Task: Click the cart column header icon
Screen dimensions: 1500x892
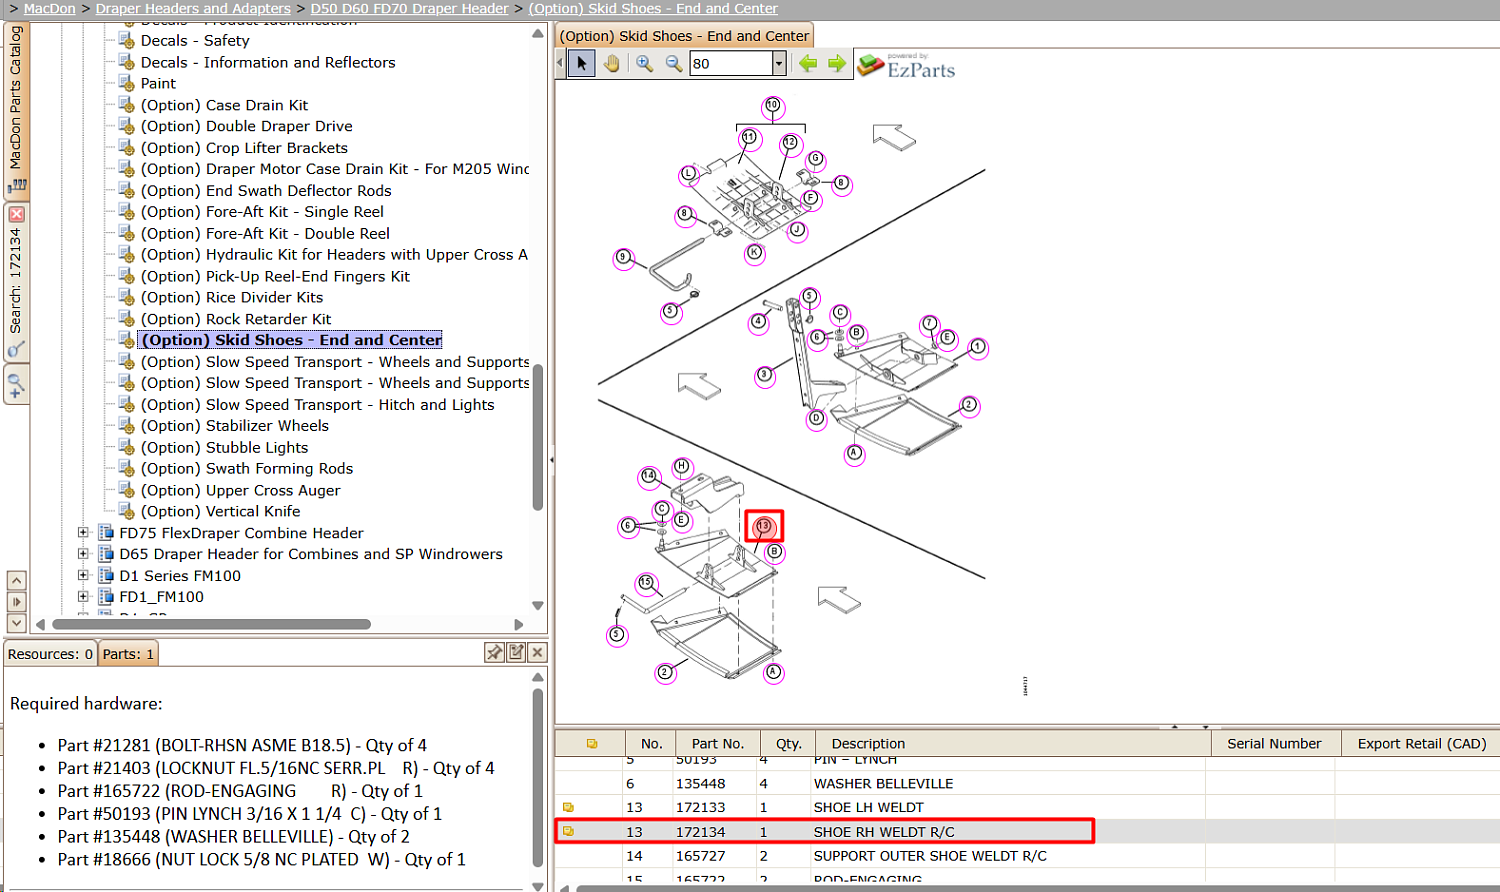Action: (592, 743)
